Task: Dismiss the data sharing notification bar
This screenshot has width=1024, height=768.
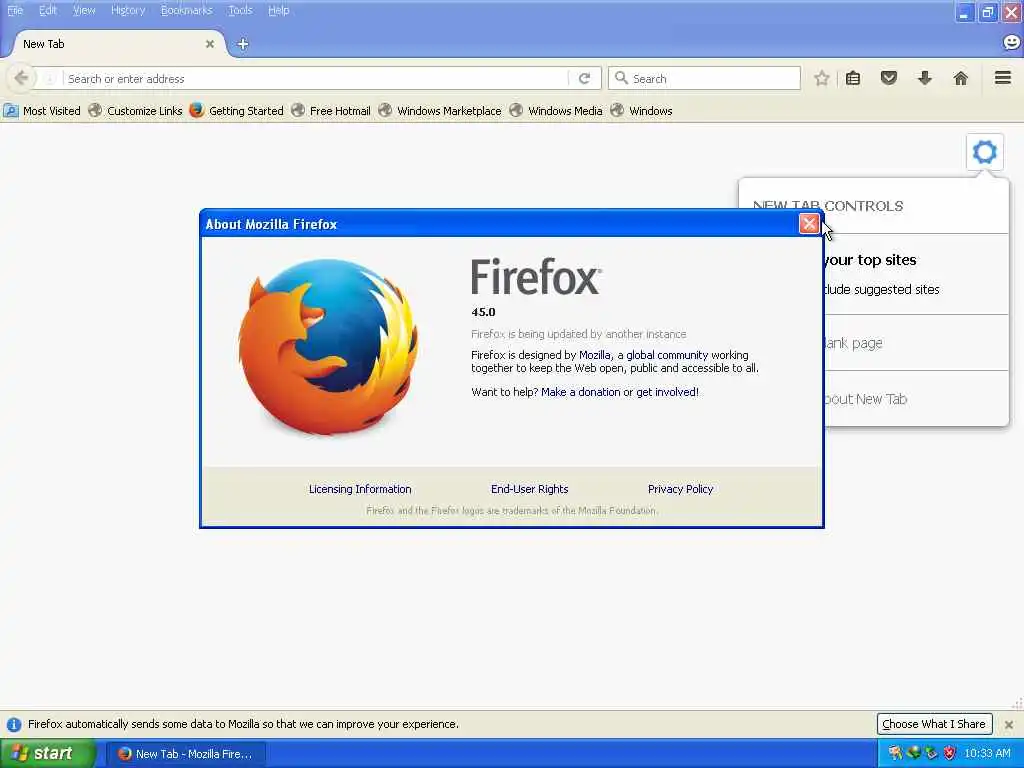Action: click(1009, 724)
